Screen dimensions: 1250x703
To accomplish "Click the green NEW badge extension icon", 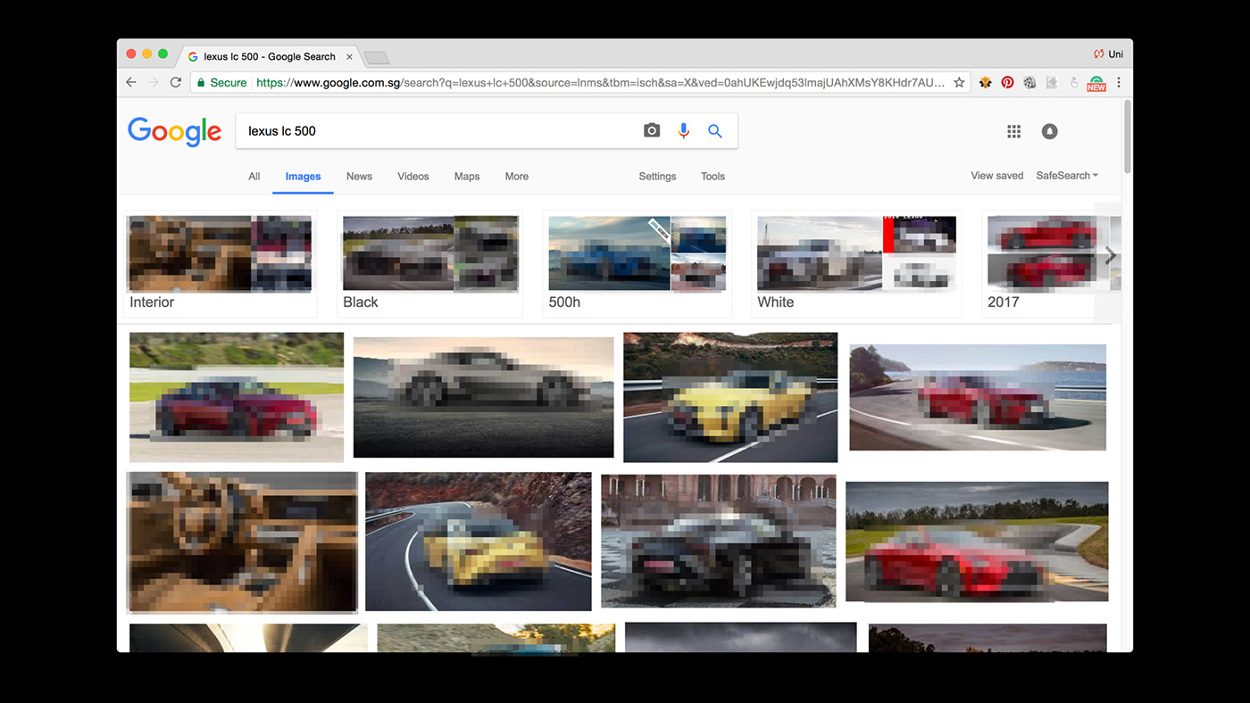I will 1096,83.
